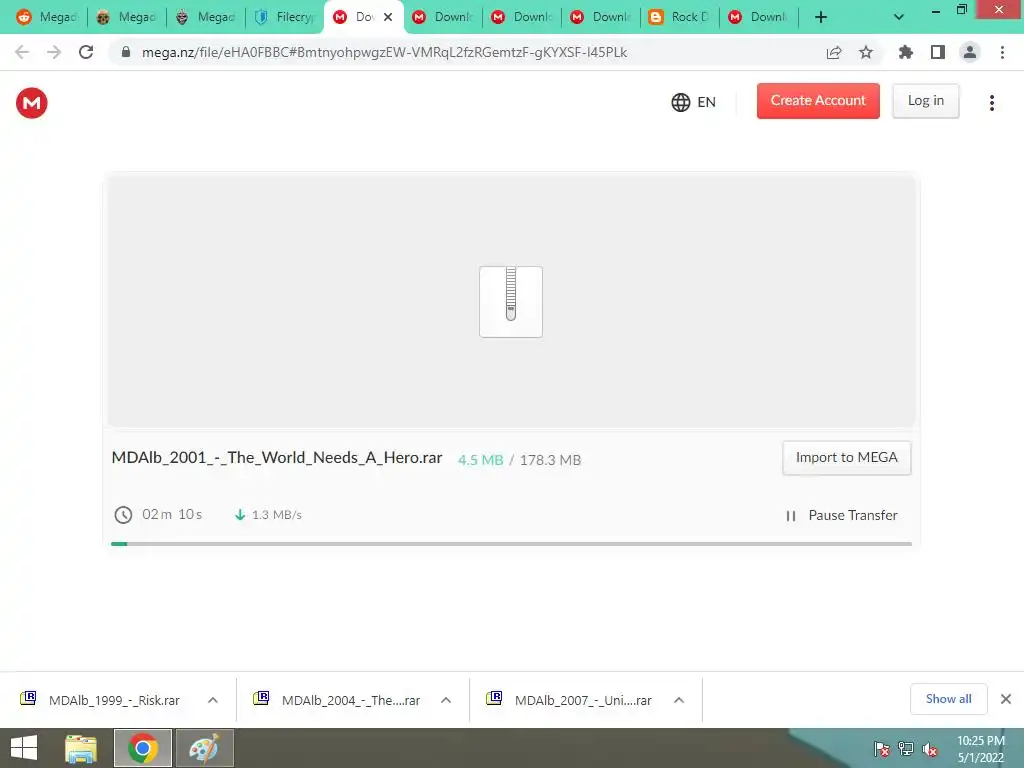Viewport: 1024px width, 768px height.
Task: Click the zip archive file thumbnail
Action: pyautogui.click(x=511, y=301)
